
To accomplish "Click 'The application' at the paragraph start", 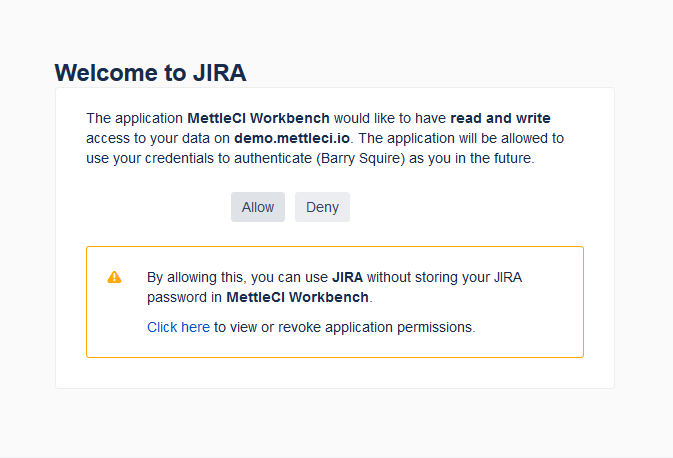I will coord(134,118).
